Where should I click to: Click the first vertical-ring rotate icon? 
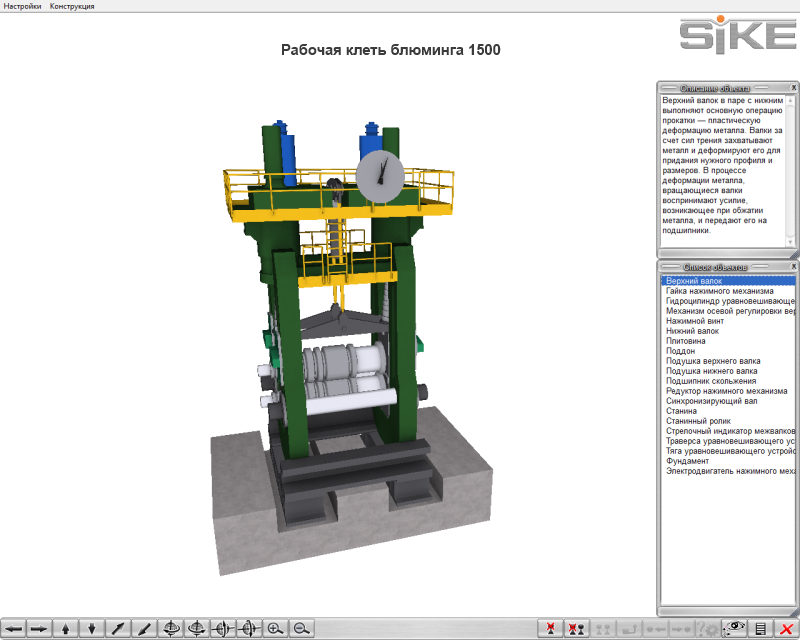[222, 628]
